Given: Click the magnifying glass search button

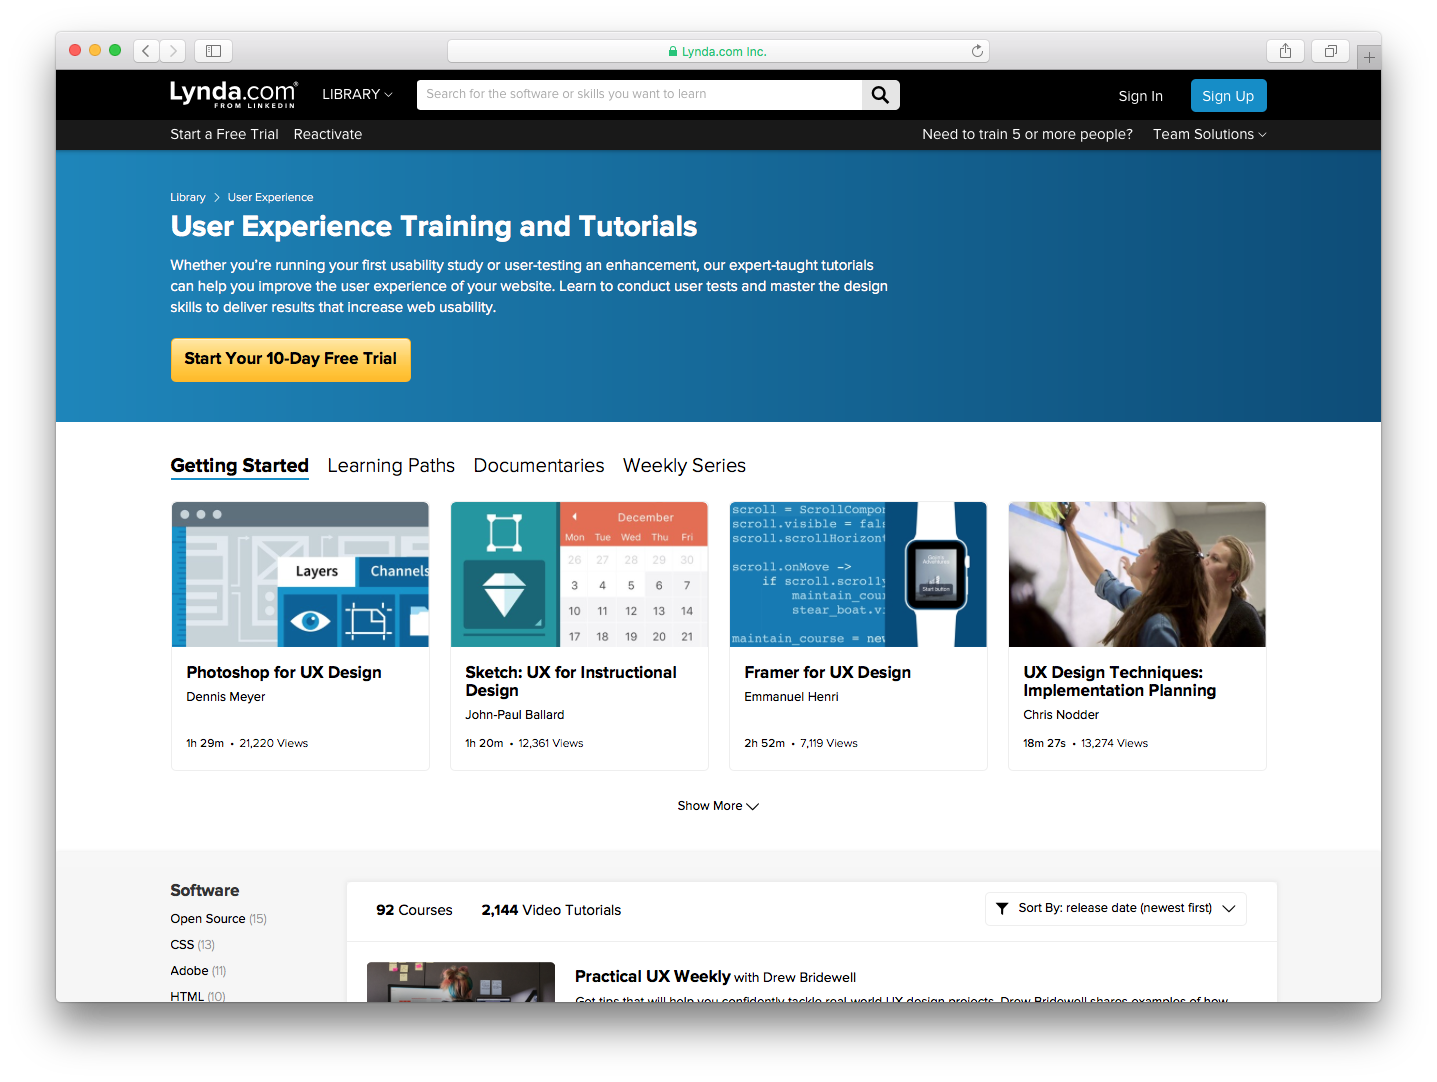Looking at the screenshot, I should coord(880,95).
